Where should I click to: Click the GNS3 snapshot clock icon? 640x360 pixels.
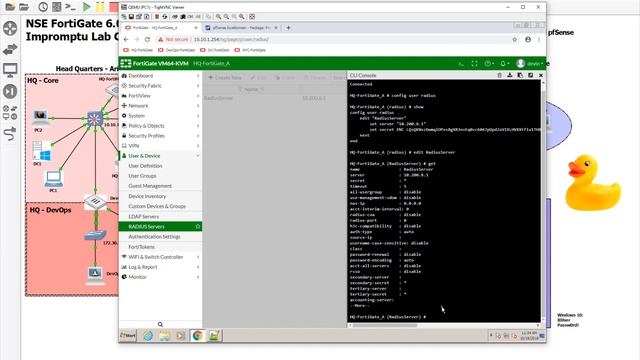(43, 7)
